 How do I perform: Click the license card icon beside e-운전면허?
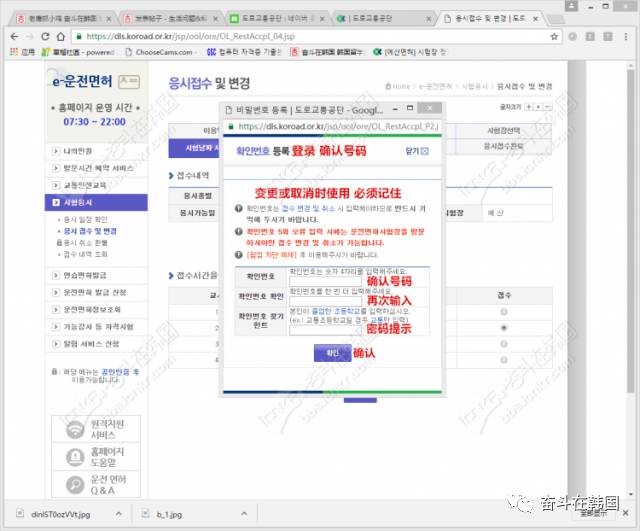tap(129, 82)
